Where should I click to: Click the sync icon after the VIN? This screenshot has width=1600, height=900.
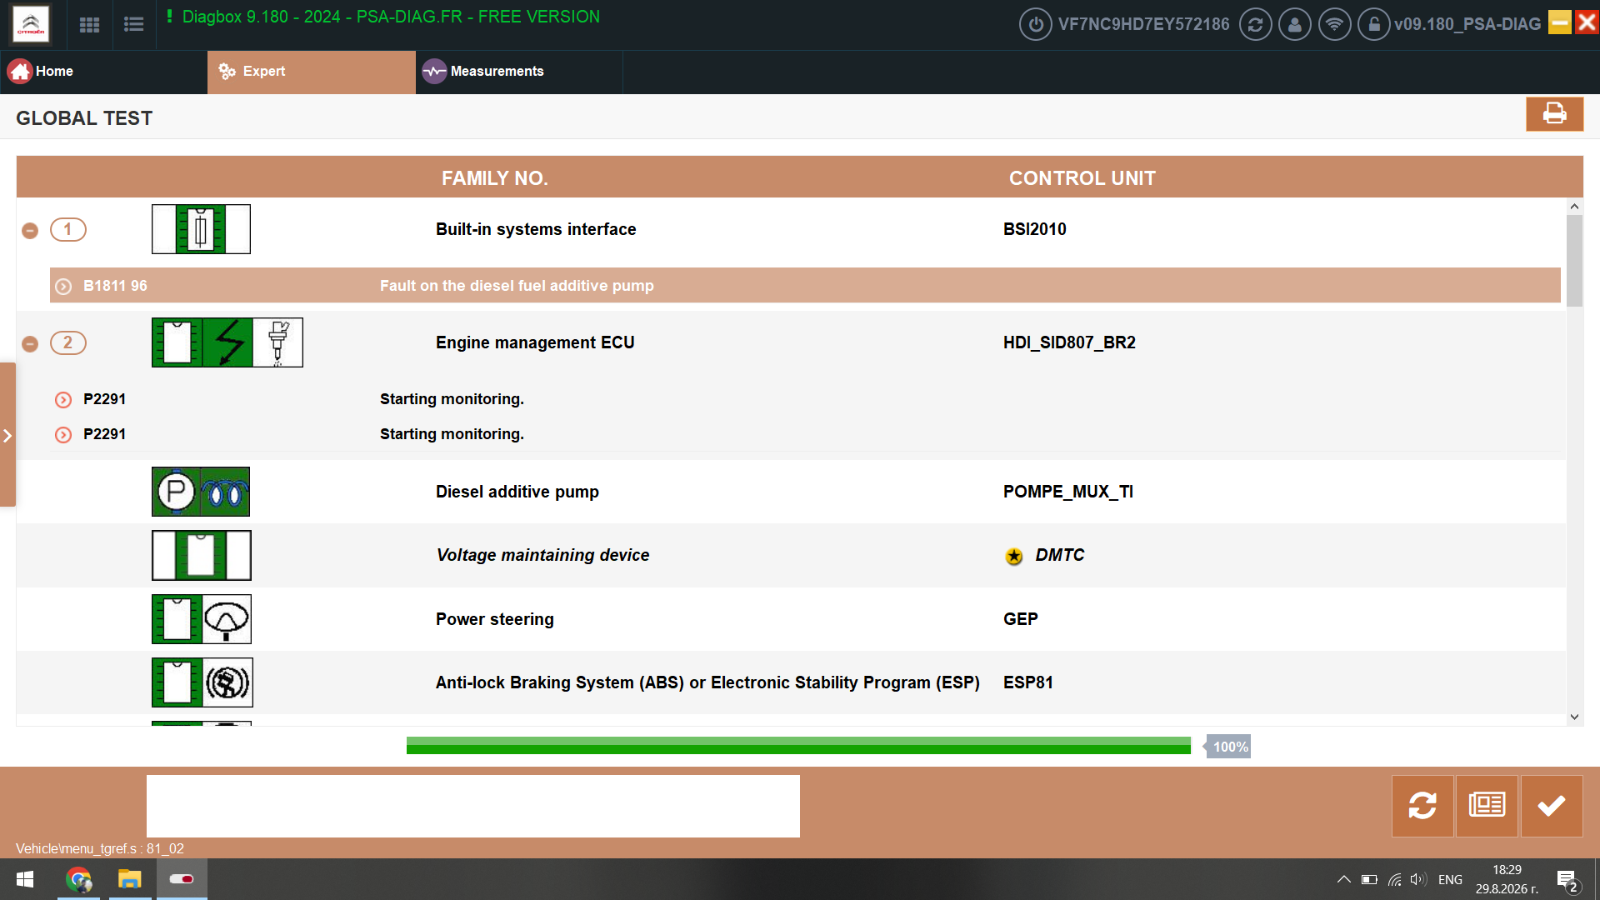tap(1255, 24)
